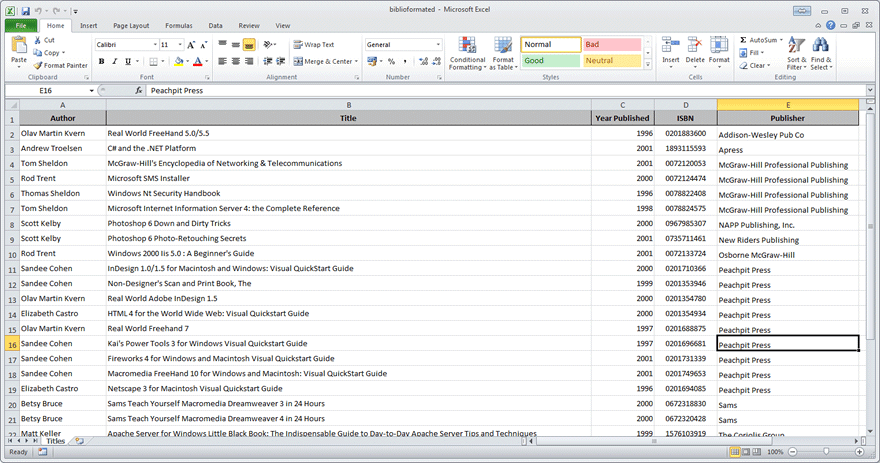The image size is (880, 463).
Task: Toggle Center alignment
Action: [x=236, y=61]
